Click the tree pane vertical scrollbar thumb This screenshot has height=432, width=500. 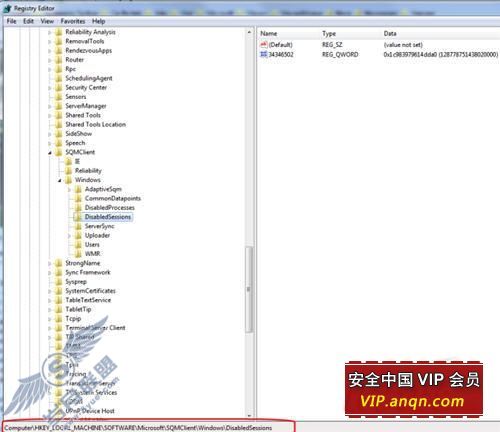coord(248,289)
